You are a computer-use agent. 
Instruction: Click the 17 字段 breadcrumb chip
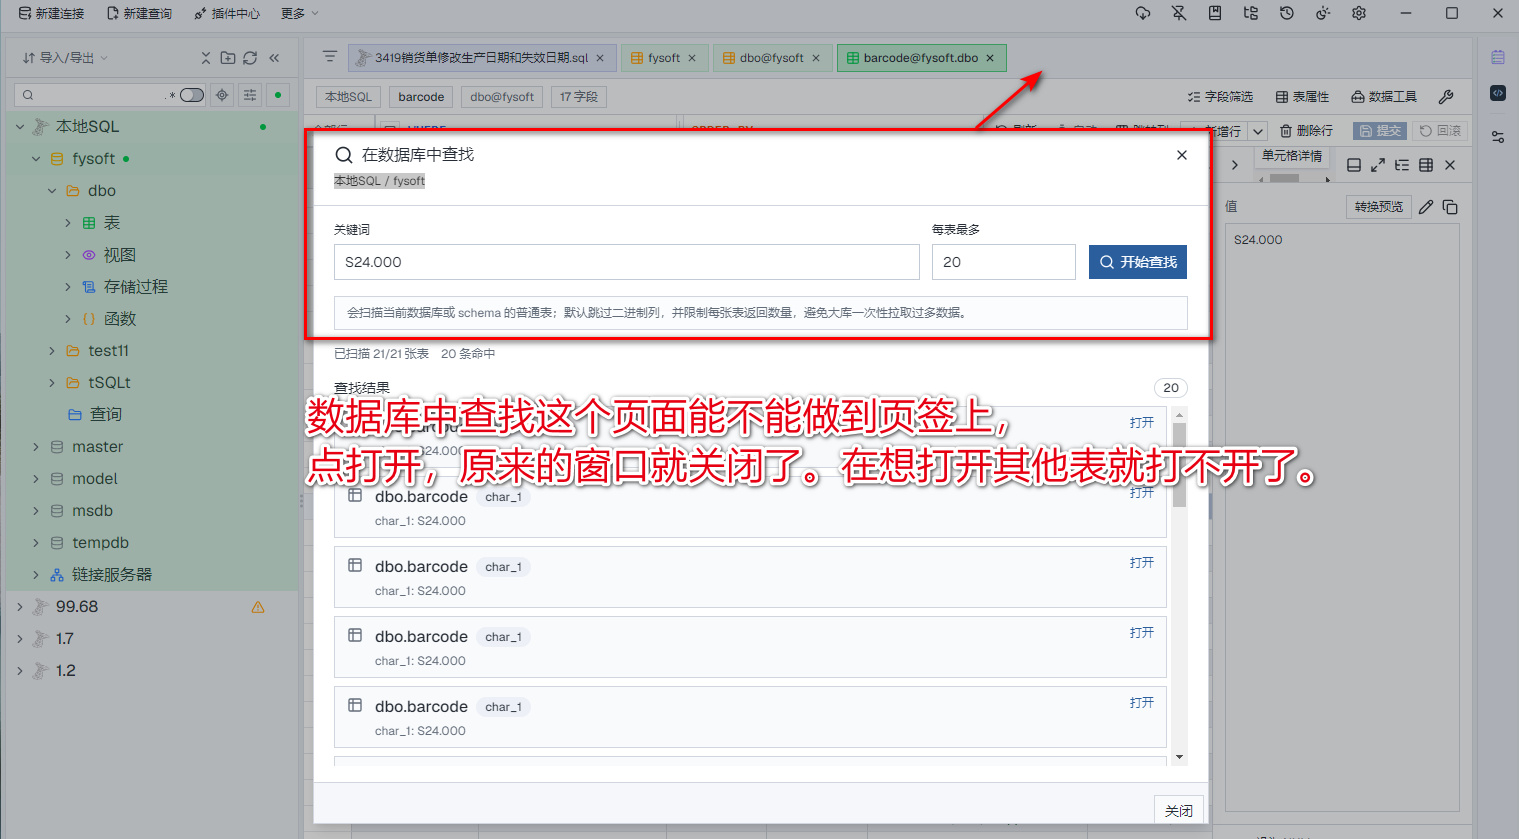tap(579, 97)
